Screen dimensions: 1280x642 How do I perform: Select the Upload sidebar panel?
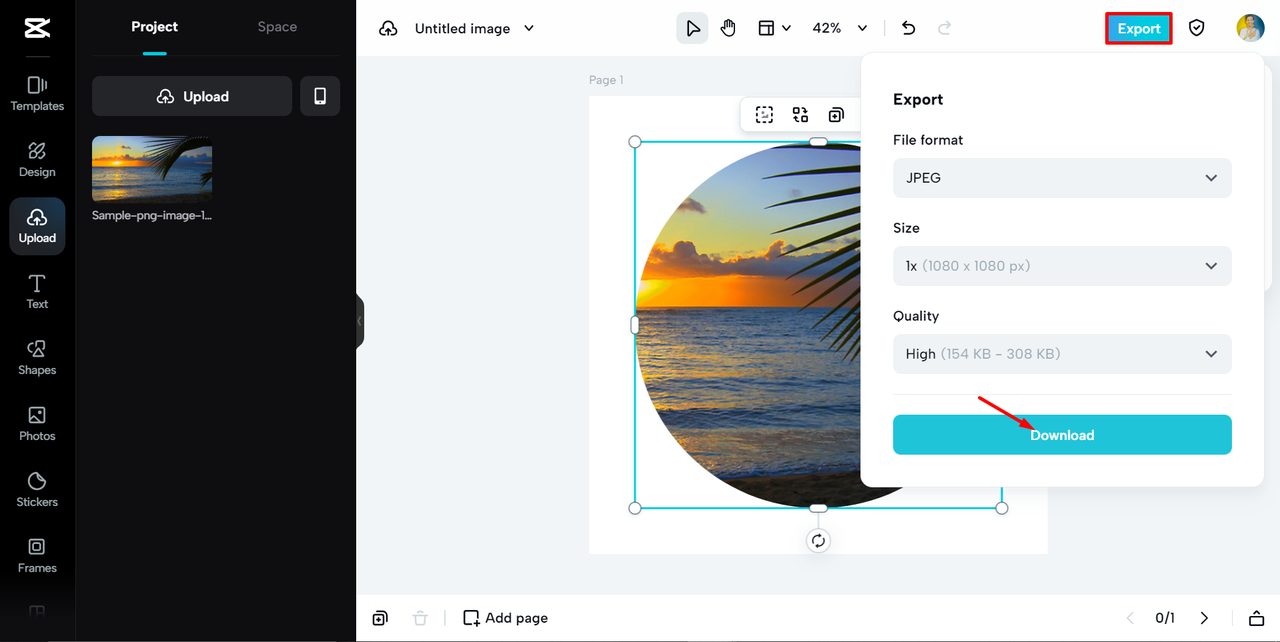[x=37, y=226]
